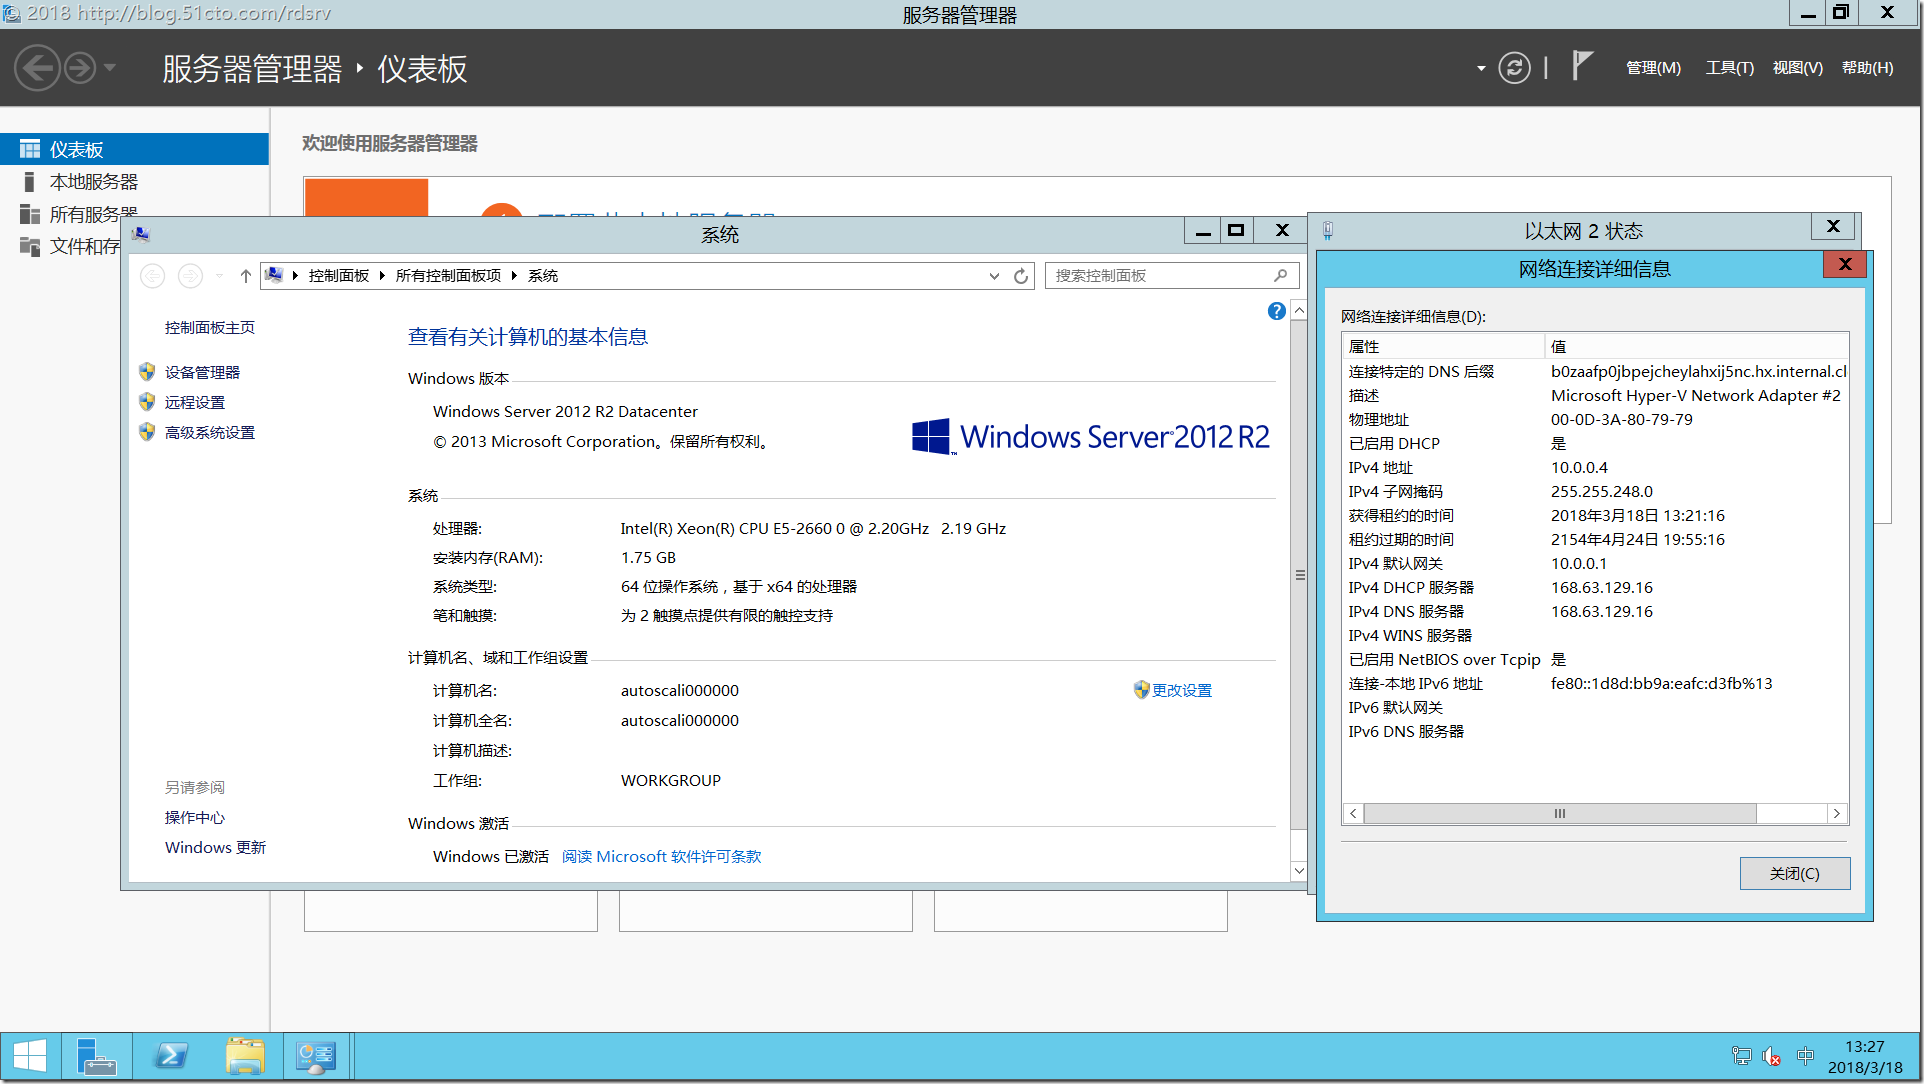Open the 工具(T) menu

(x=1729, y=68)
